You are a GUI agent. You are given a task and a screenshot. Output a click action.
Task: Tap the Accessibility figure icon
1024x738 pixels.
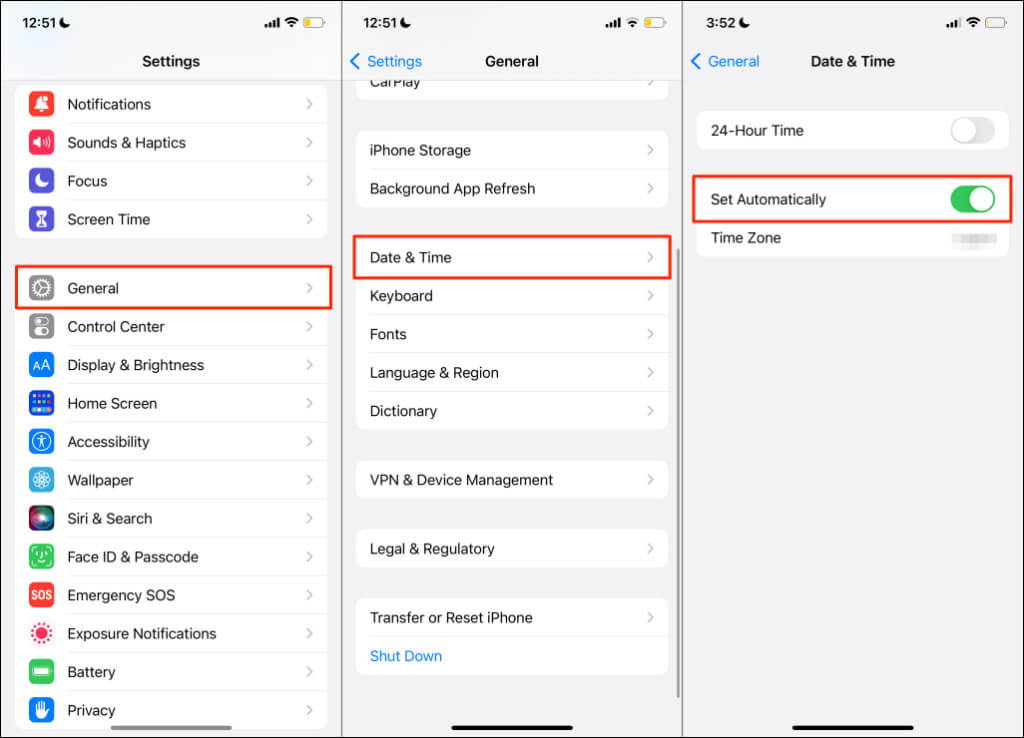coord(41,441)
